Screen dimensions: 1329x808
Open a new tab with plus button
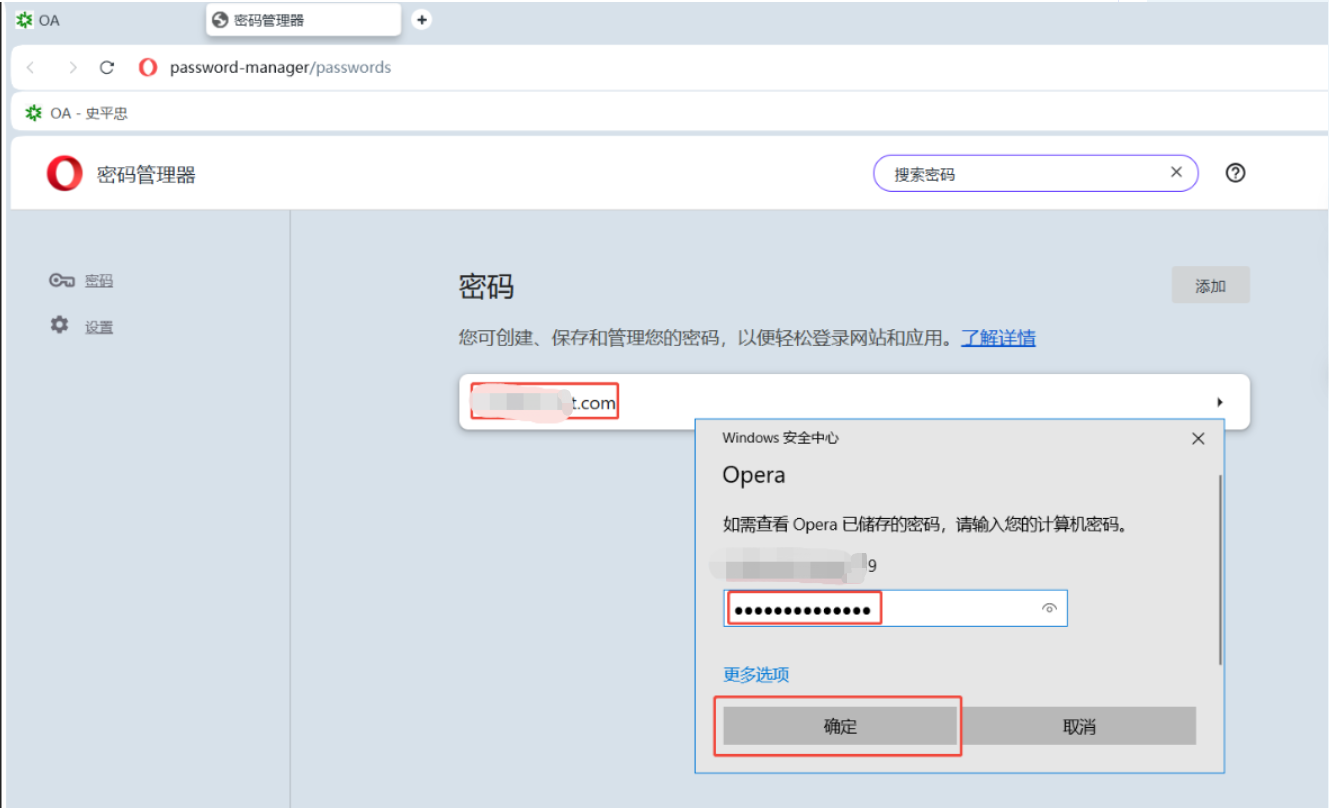click(422, 19)
